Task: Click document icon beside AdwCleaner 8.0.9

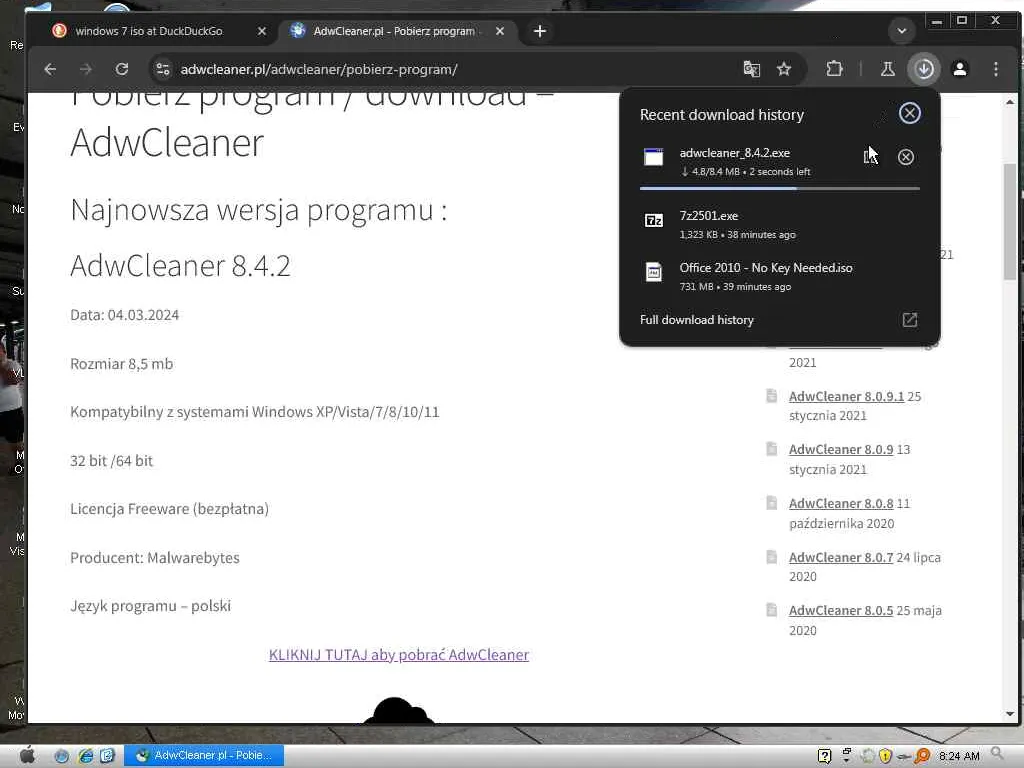Action: (771, 449)
